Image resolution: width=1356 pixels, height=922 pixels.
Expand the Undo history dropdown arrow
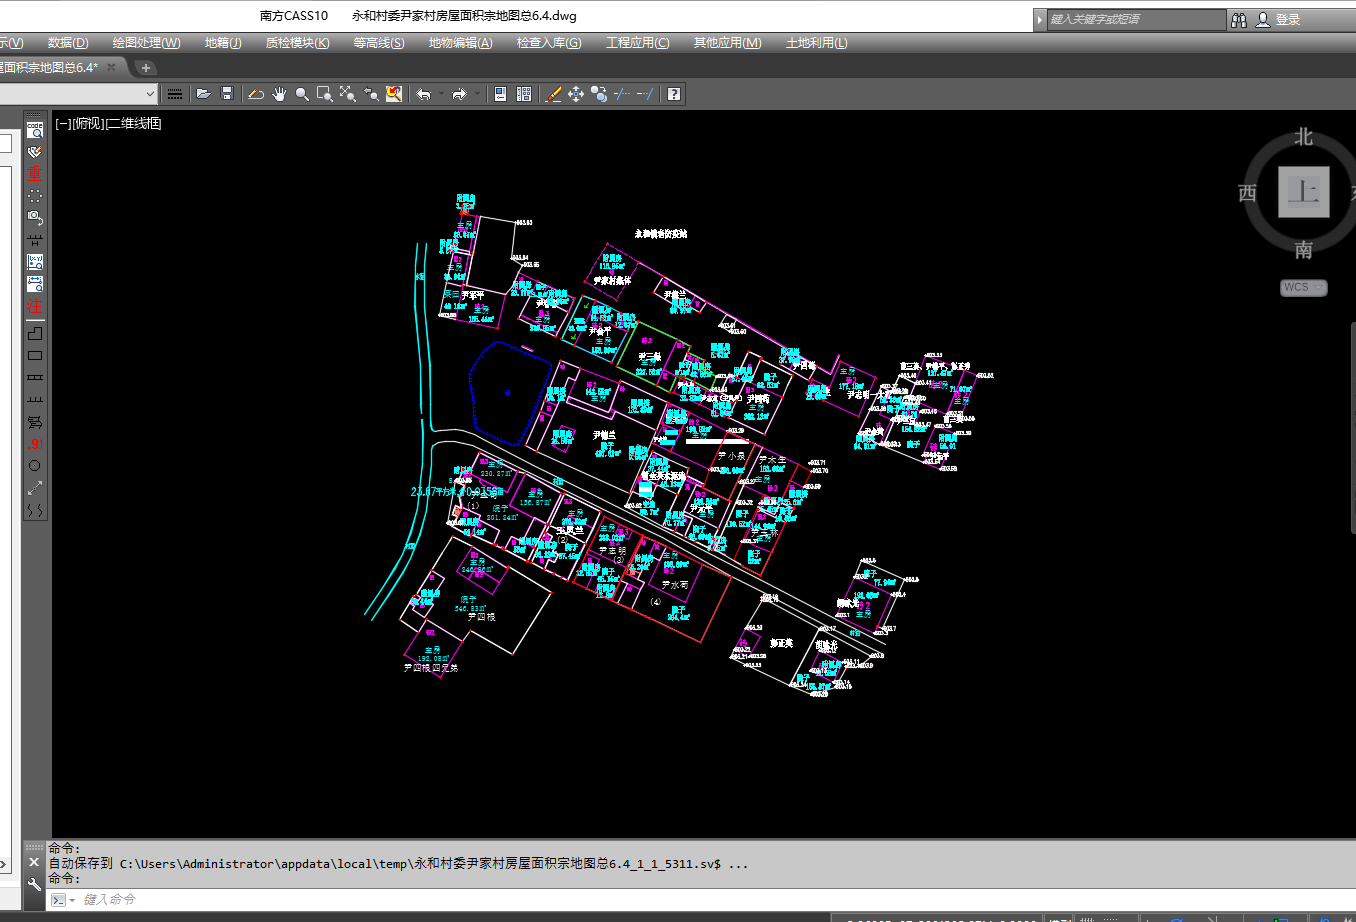pyautogui.click(x=441, y=94)
